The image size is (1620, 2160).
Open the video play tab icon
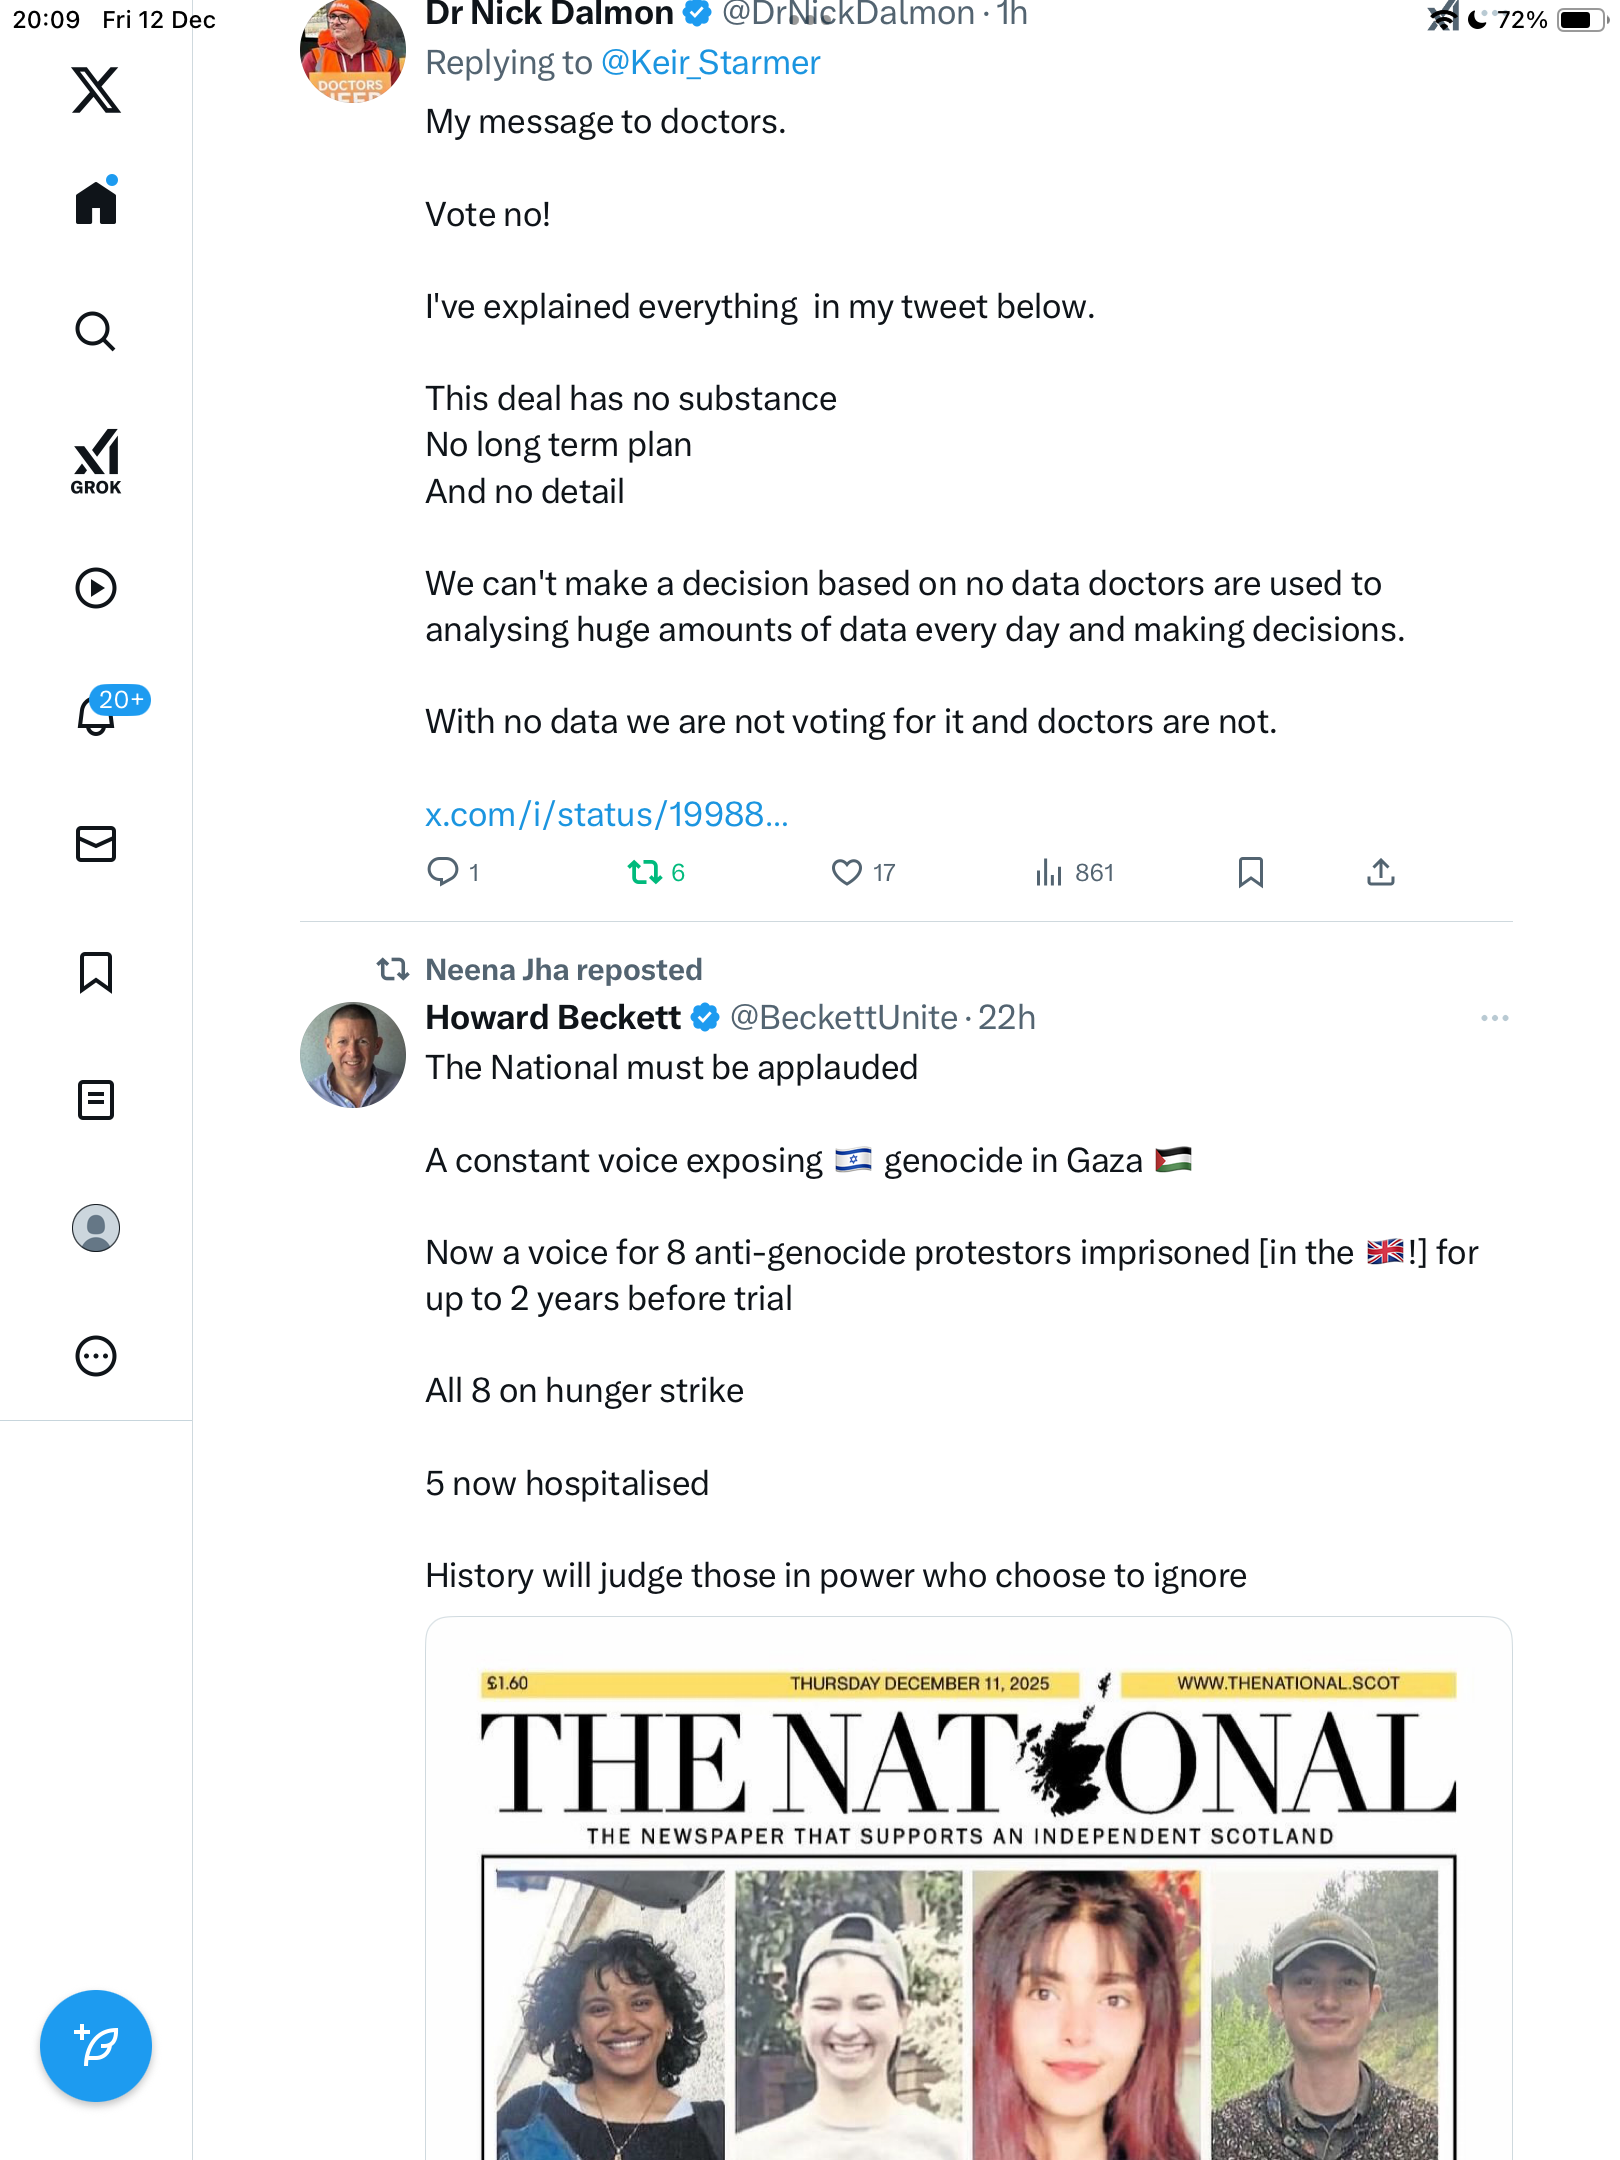click(x=96, y=588)
